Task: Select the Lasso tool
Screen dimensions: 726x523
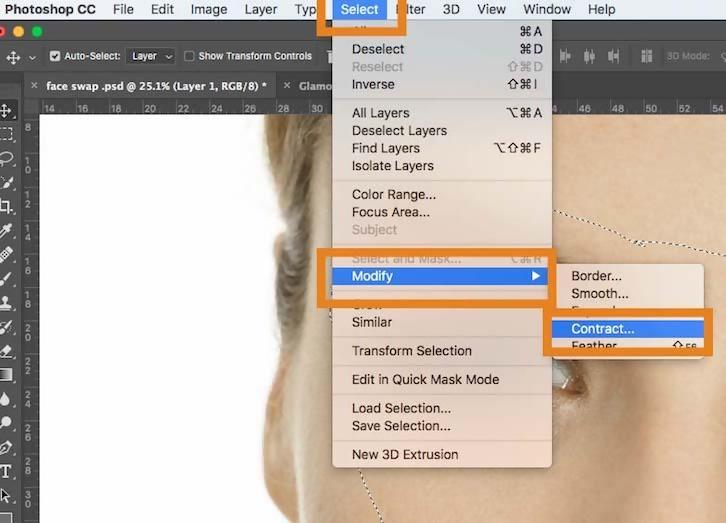Action: pyautogui.click(x=6, y=159)
